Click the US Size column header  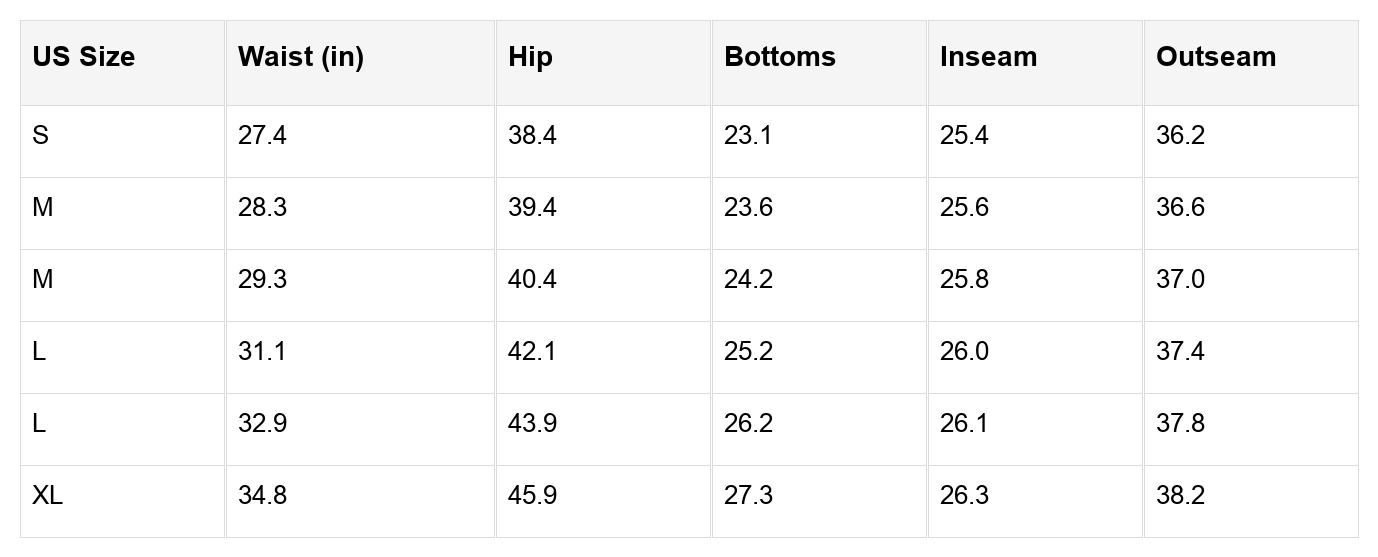83,57
